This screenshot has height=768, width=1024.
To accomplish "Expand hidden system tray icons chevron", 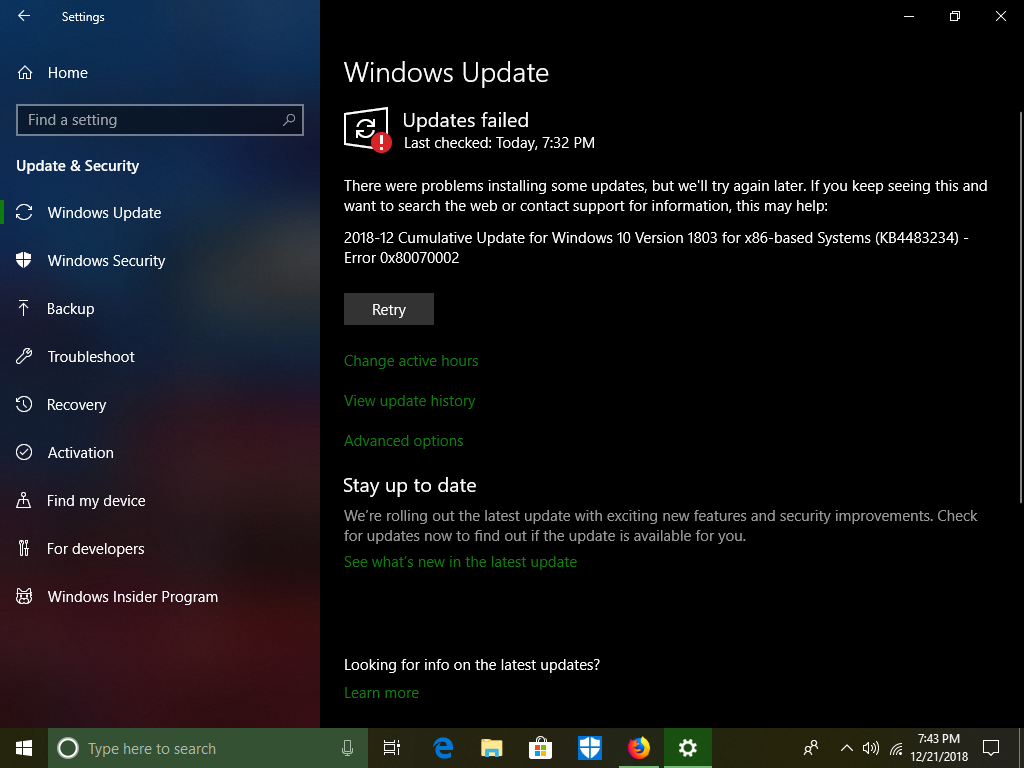I will pos(846,748).
